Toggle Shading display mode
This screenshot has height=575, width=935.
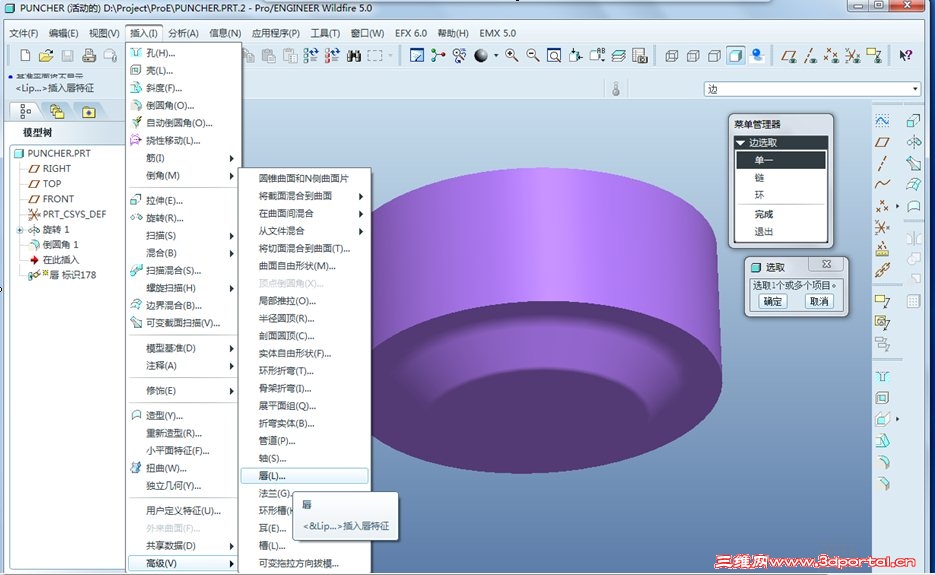[736, 56]
